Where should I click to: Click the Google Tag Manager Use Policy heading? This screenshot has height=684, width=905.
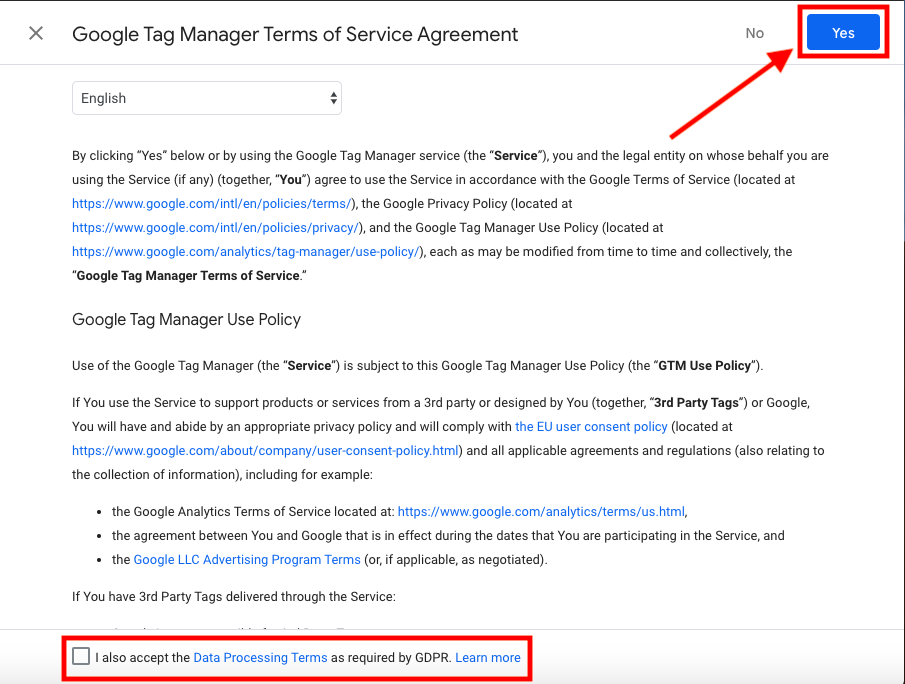tap(186, 320)
